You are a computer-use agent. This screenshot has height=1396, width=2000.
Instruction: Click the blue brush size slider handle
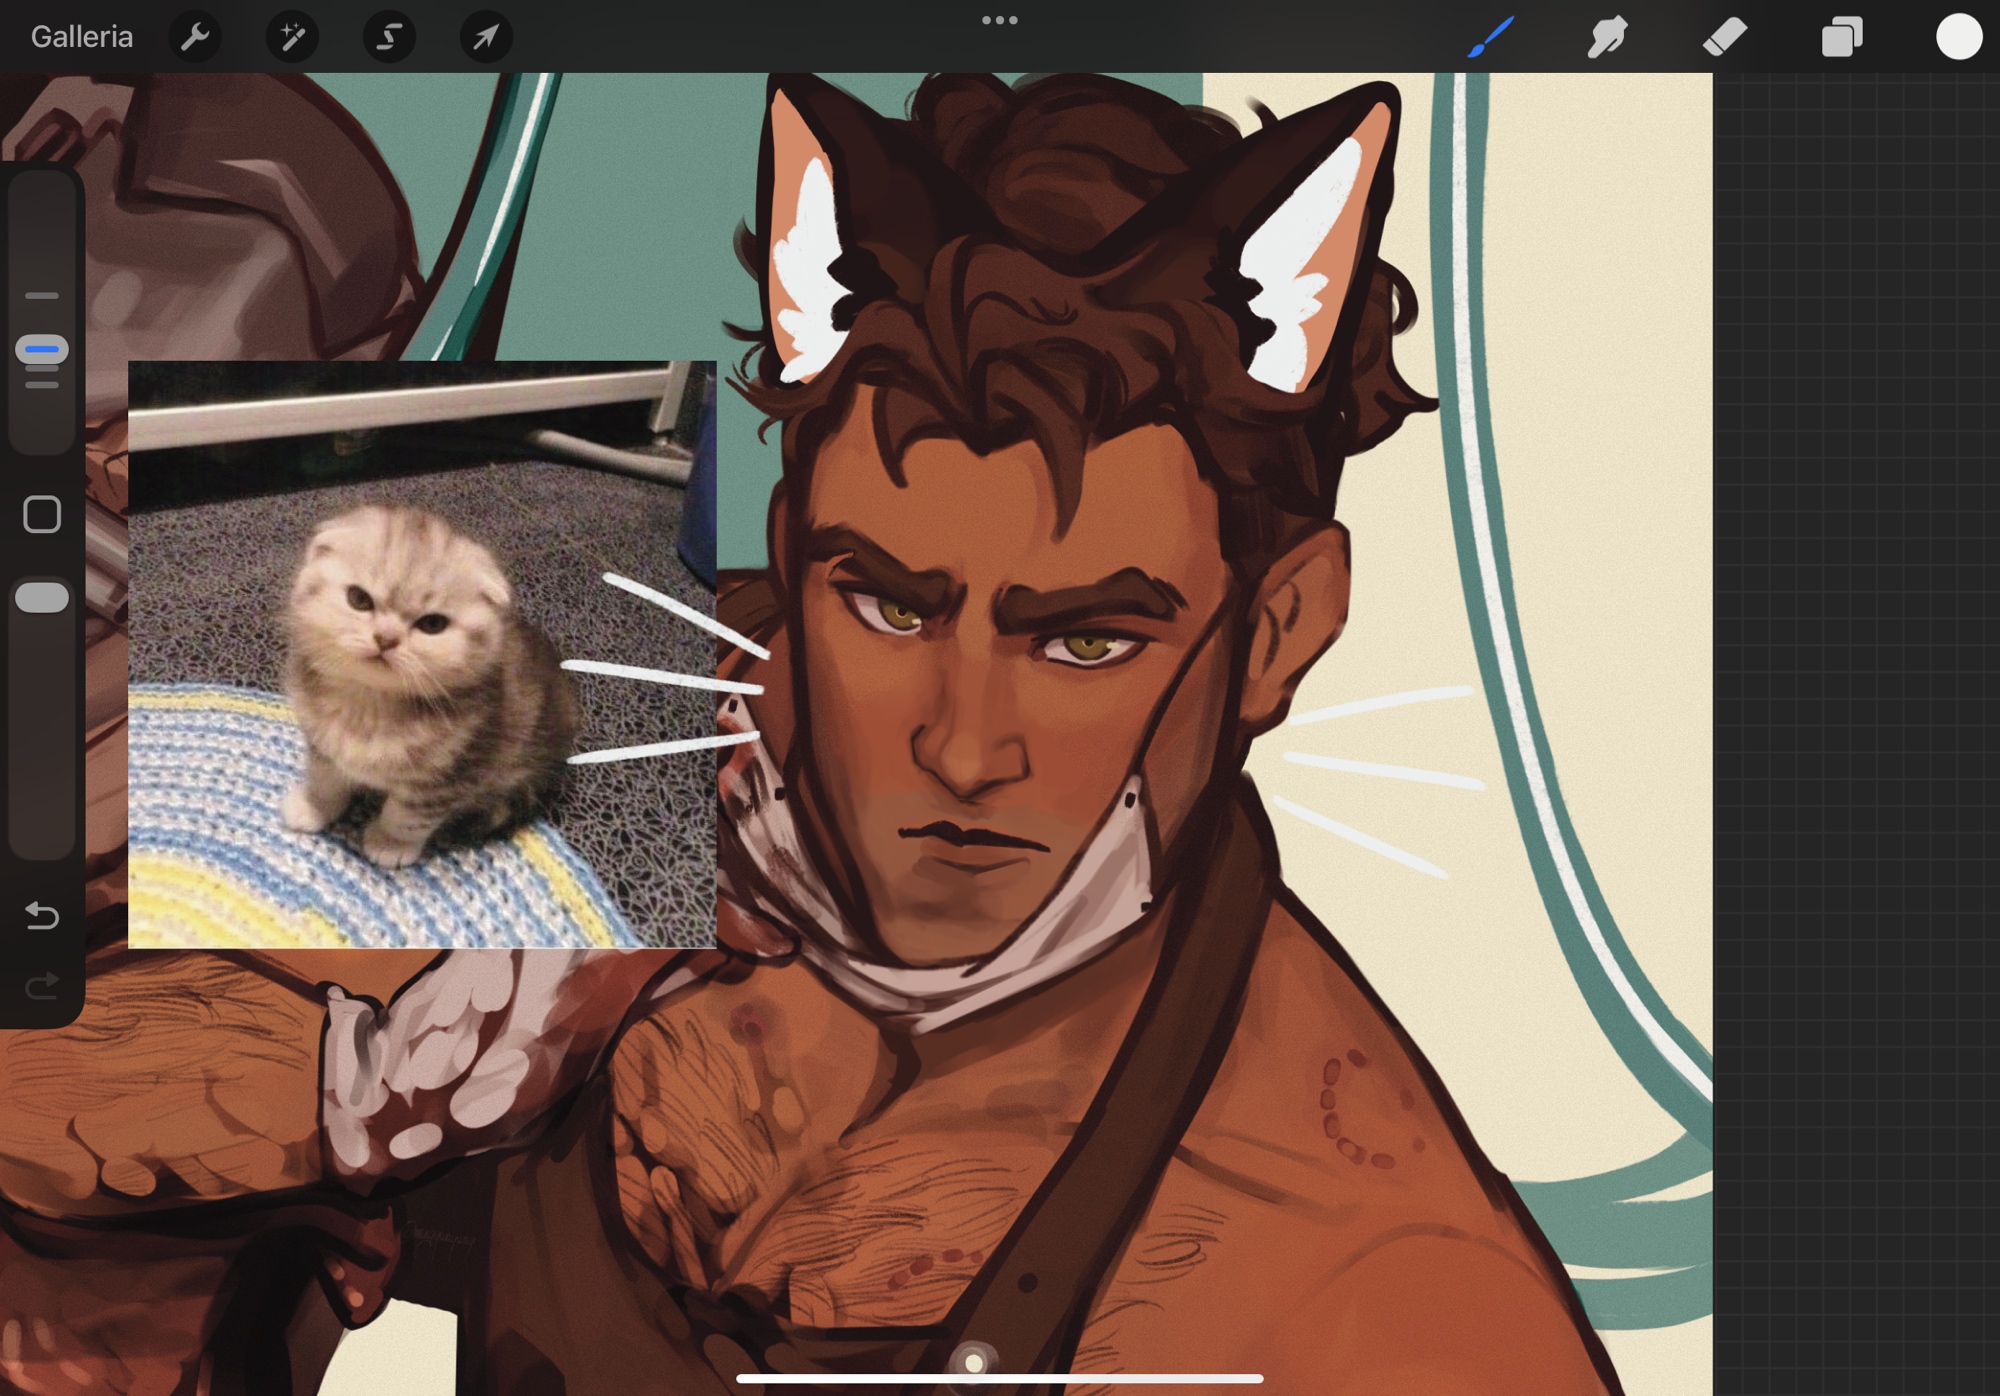(x=42, y=350)
